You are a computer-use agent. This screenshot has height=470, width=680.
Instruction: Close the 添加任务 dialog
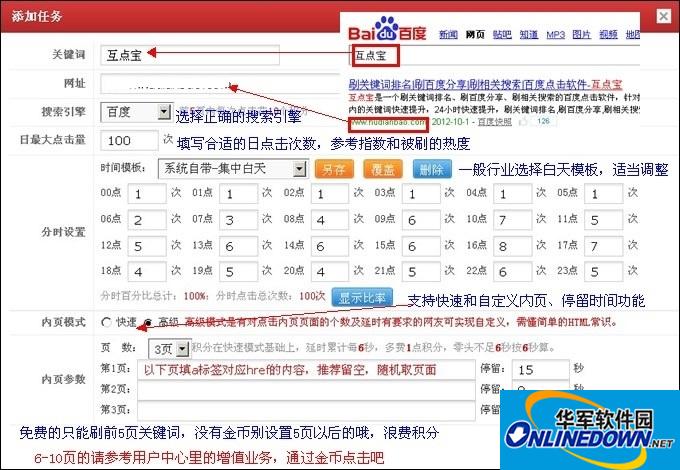pos(664,16)
